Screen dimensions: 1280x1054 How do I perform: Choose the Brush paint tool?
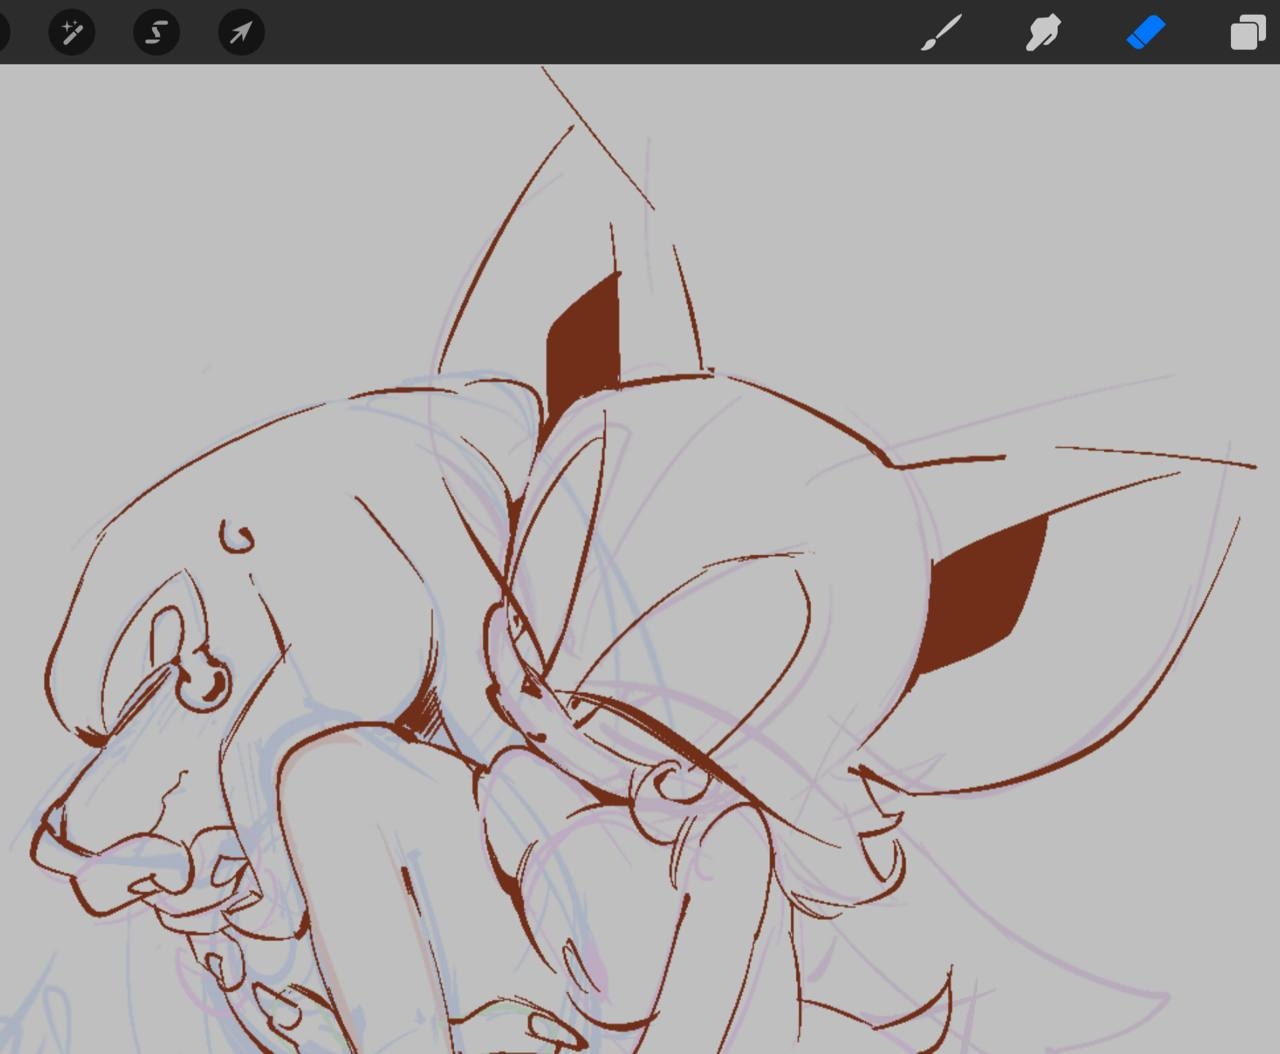(x=941, y=33)
